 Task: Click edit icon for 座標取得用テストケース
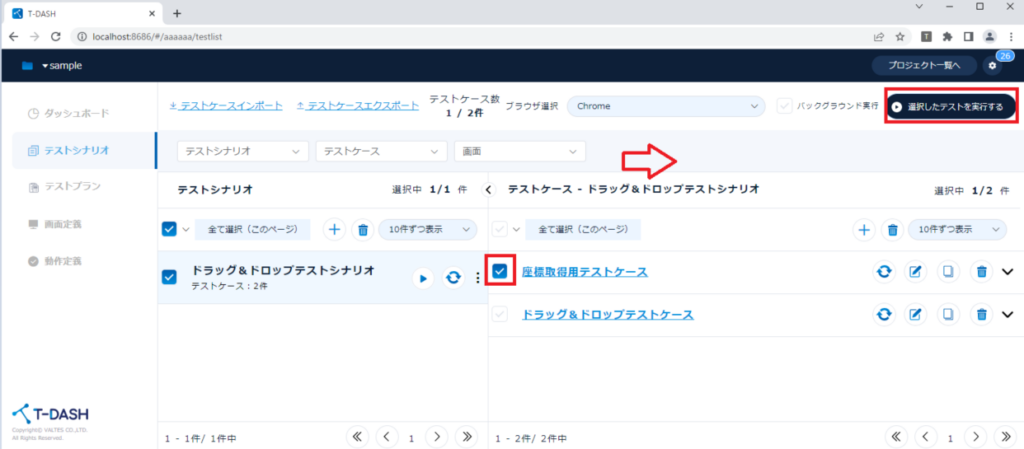point(914,272)
